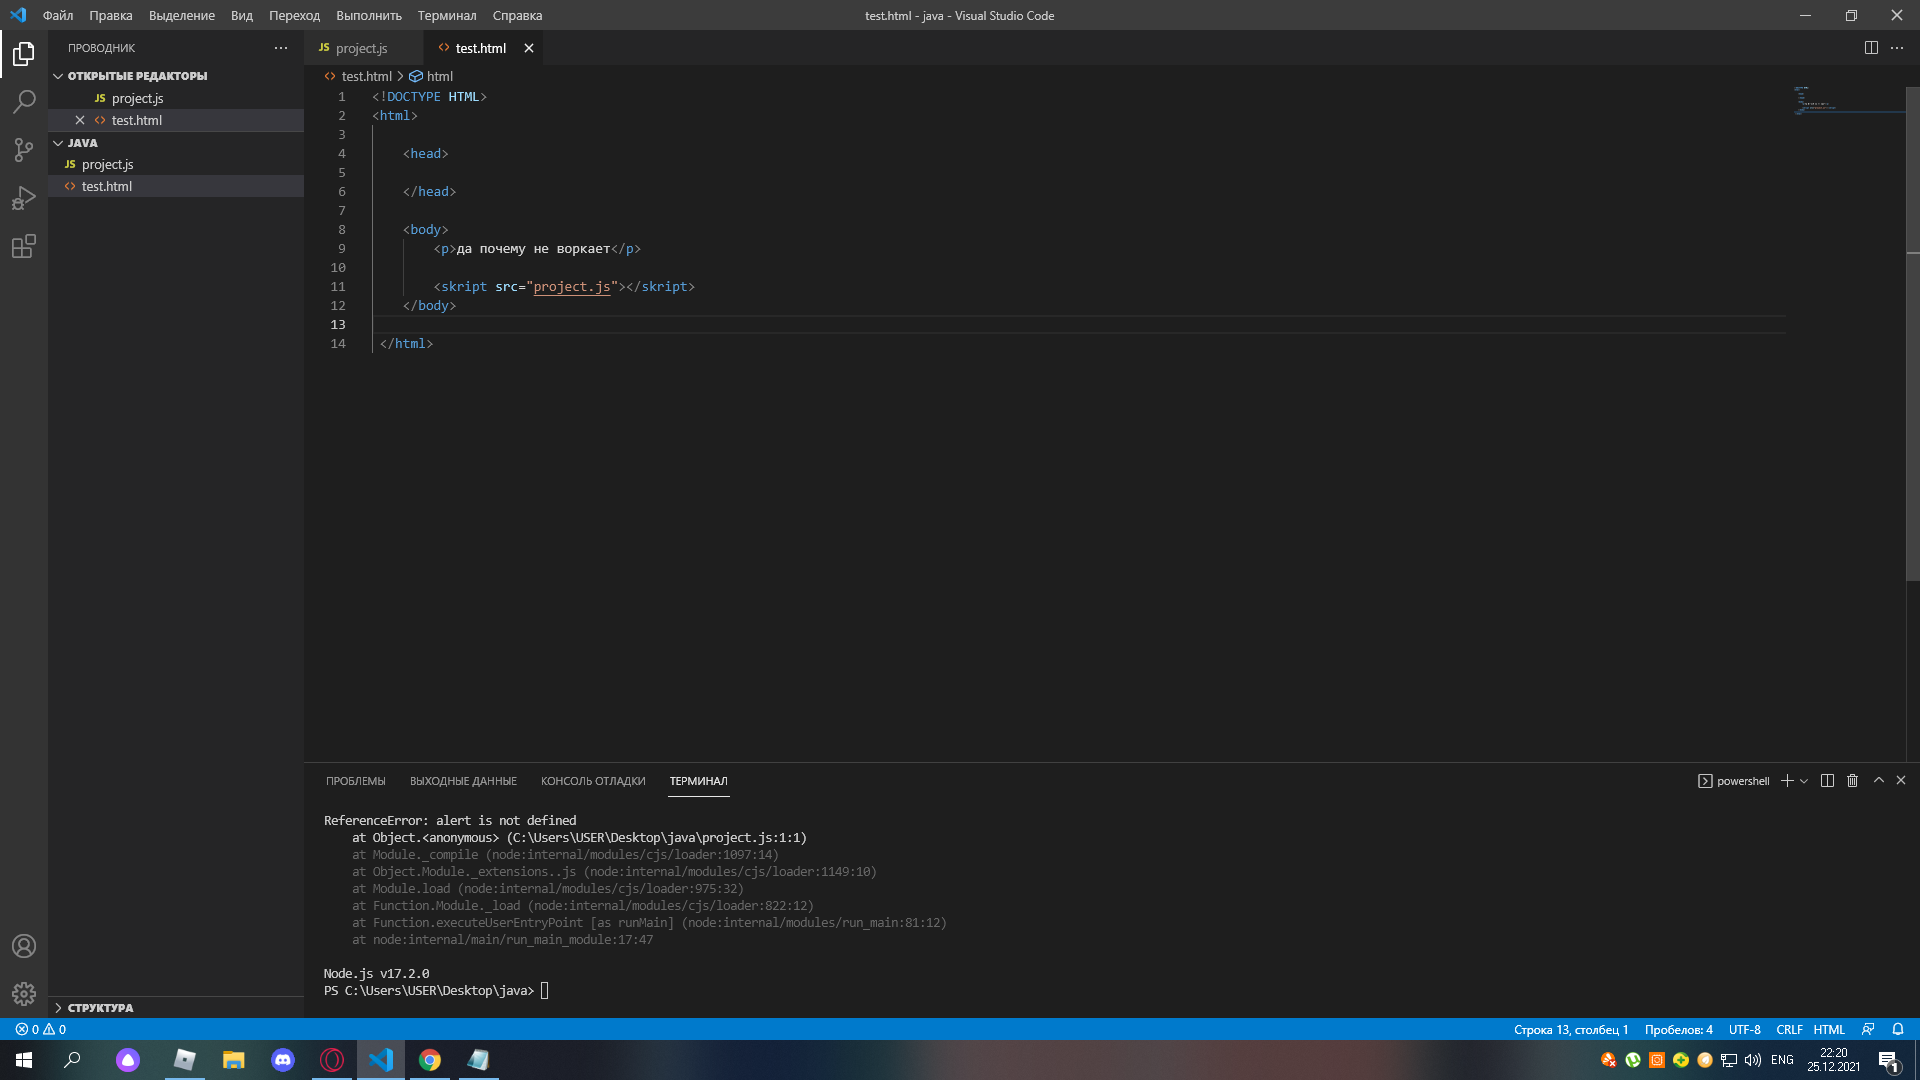Change indentation via Пробелы: 4
The height and width of the screenshot is (1080, 1920).
click(1678, 1029)
